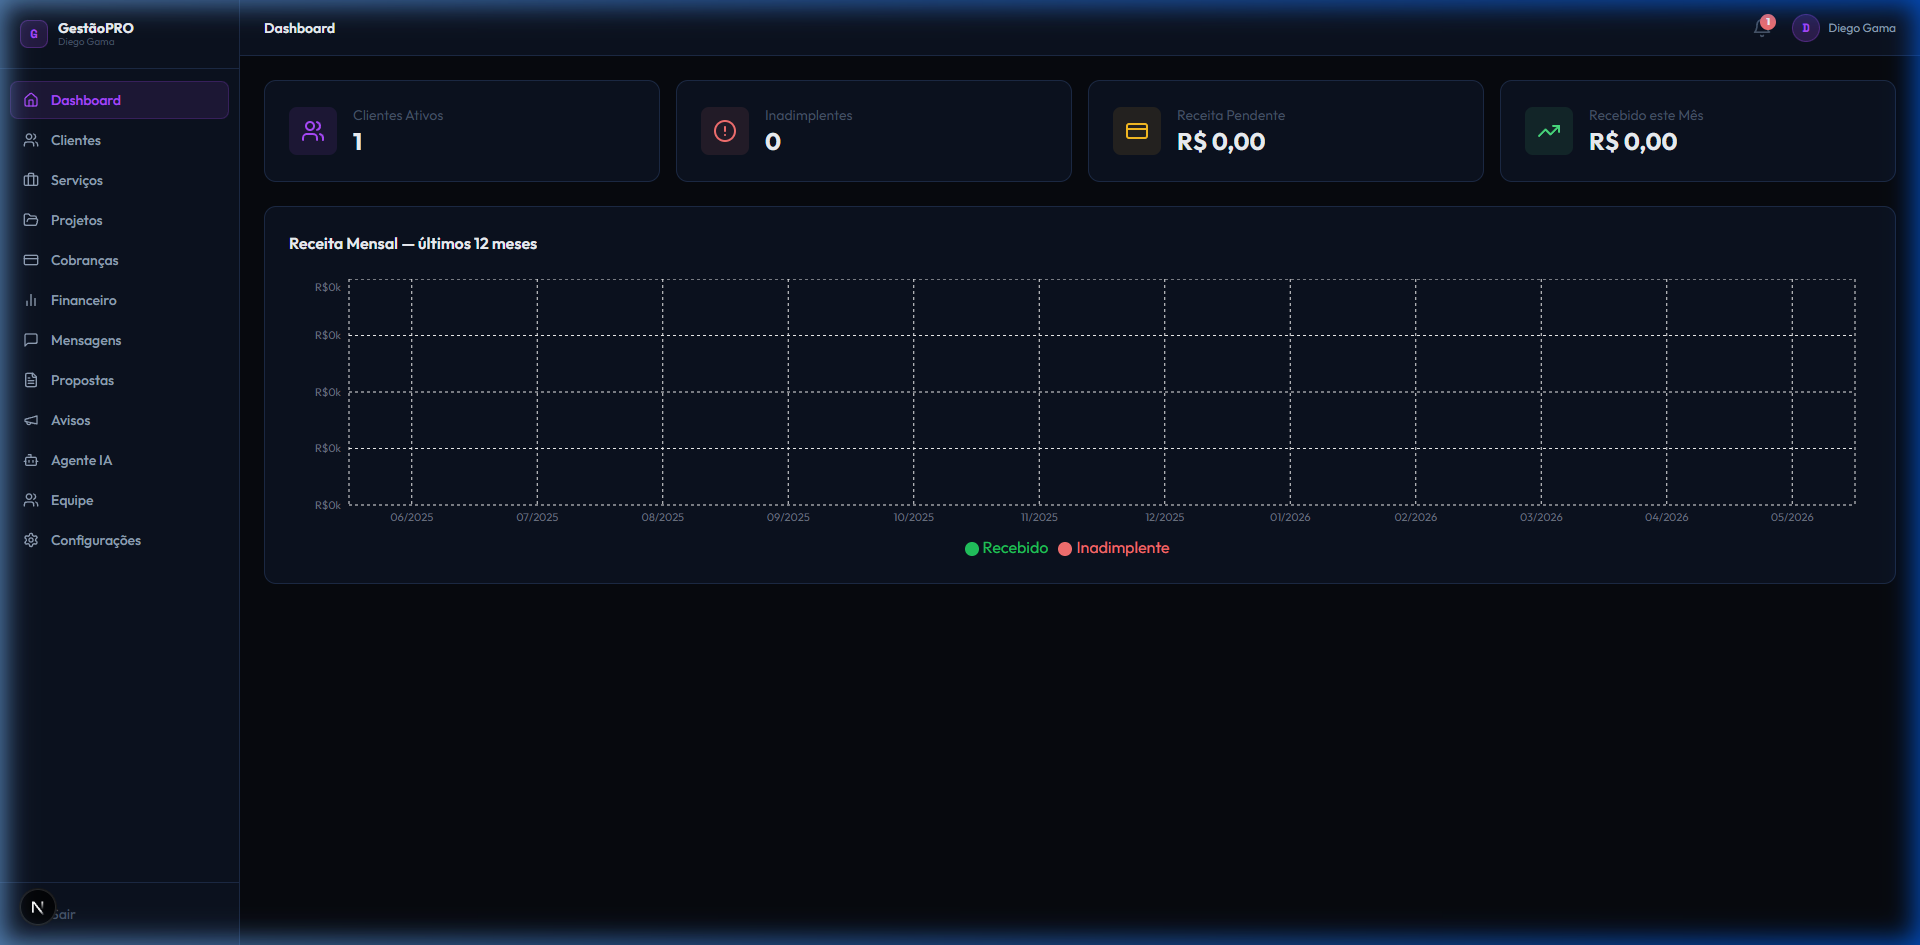The width and height of the screenshot is (1920, 945).
Task: Click the Clientes Ativos label
Action: click(398, 115)
